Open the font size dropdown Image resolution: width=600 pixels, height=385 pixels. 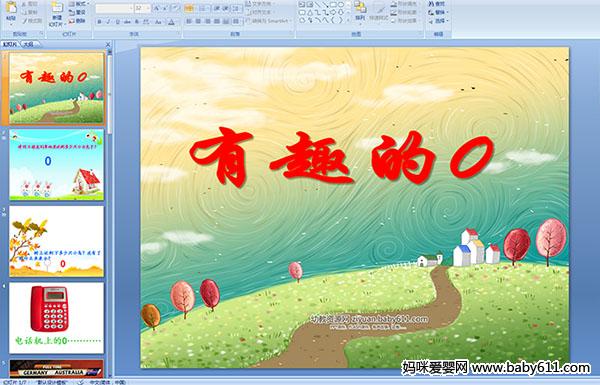pos(148,8)
